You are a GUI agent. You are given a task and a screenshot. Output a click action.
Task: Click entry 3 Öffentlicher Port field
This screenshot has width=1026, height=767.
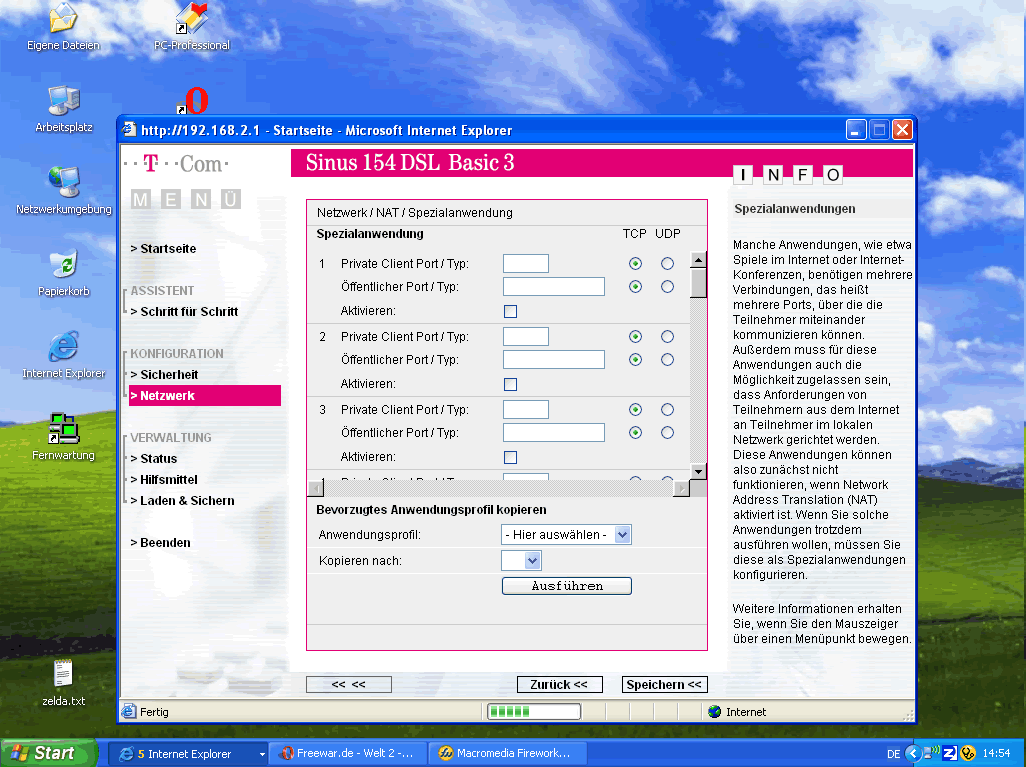pos(554,433)
